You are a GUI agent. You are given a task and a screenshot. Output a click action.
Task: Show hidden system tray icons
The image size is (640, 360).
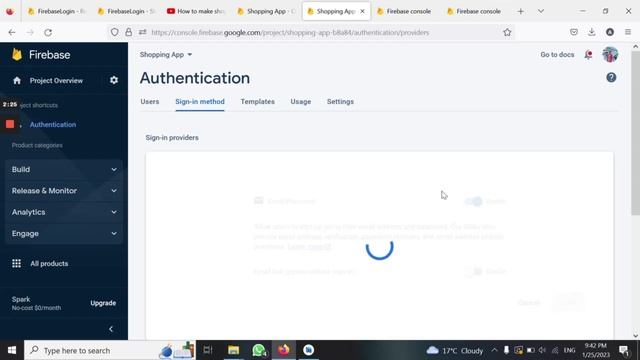coord(494,350)
